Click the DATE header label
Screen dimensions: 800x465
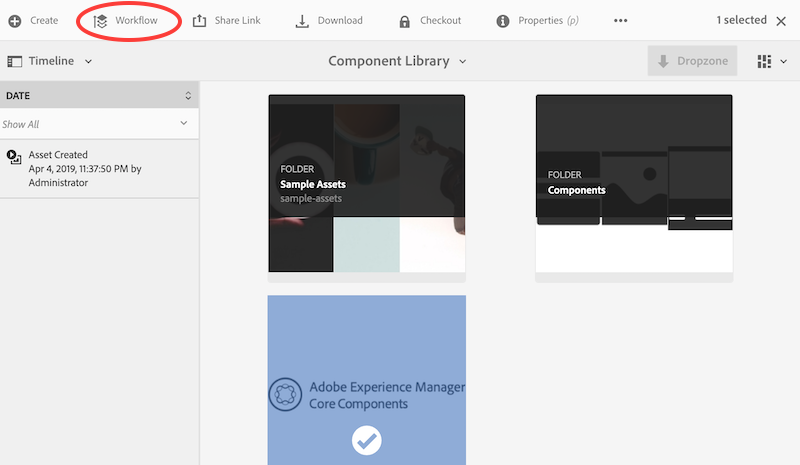18,95
